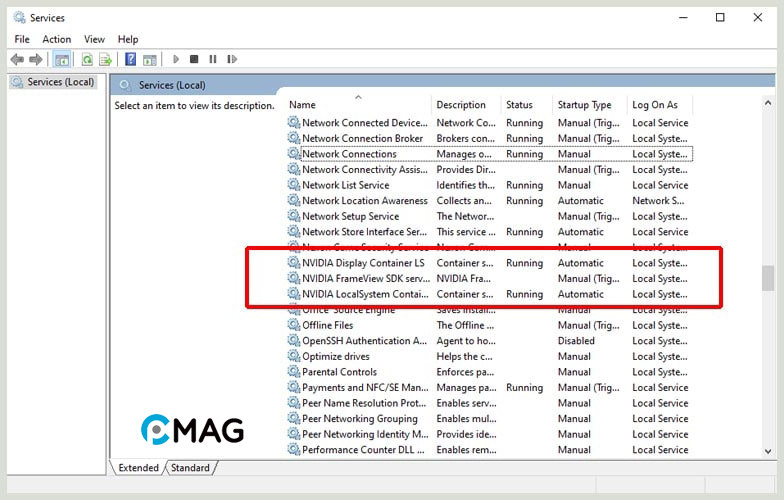Image resolution: width=784 pixels, height=500 pixels.
Task: Open the View menu
Action: point(94,39)
